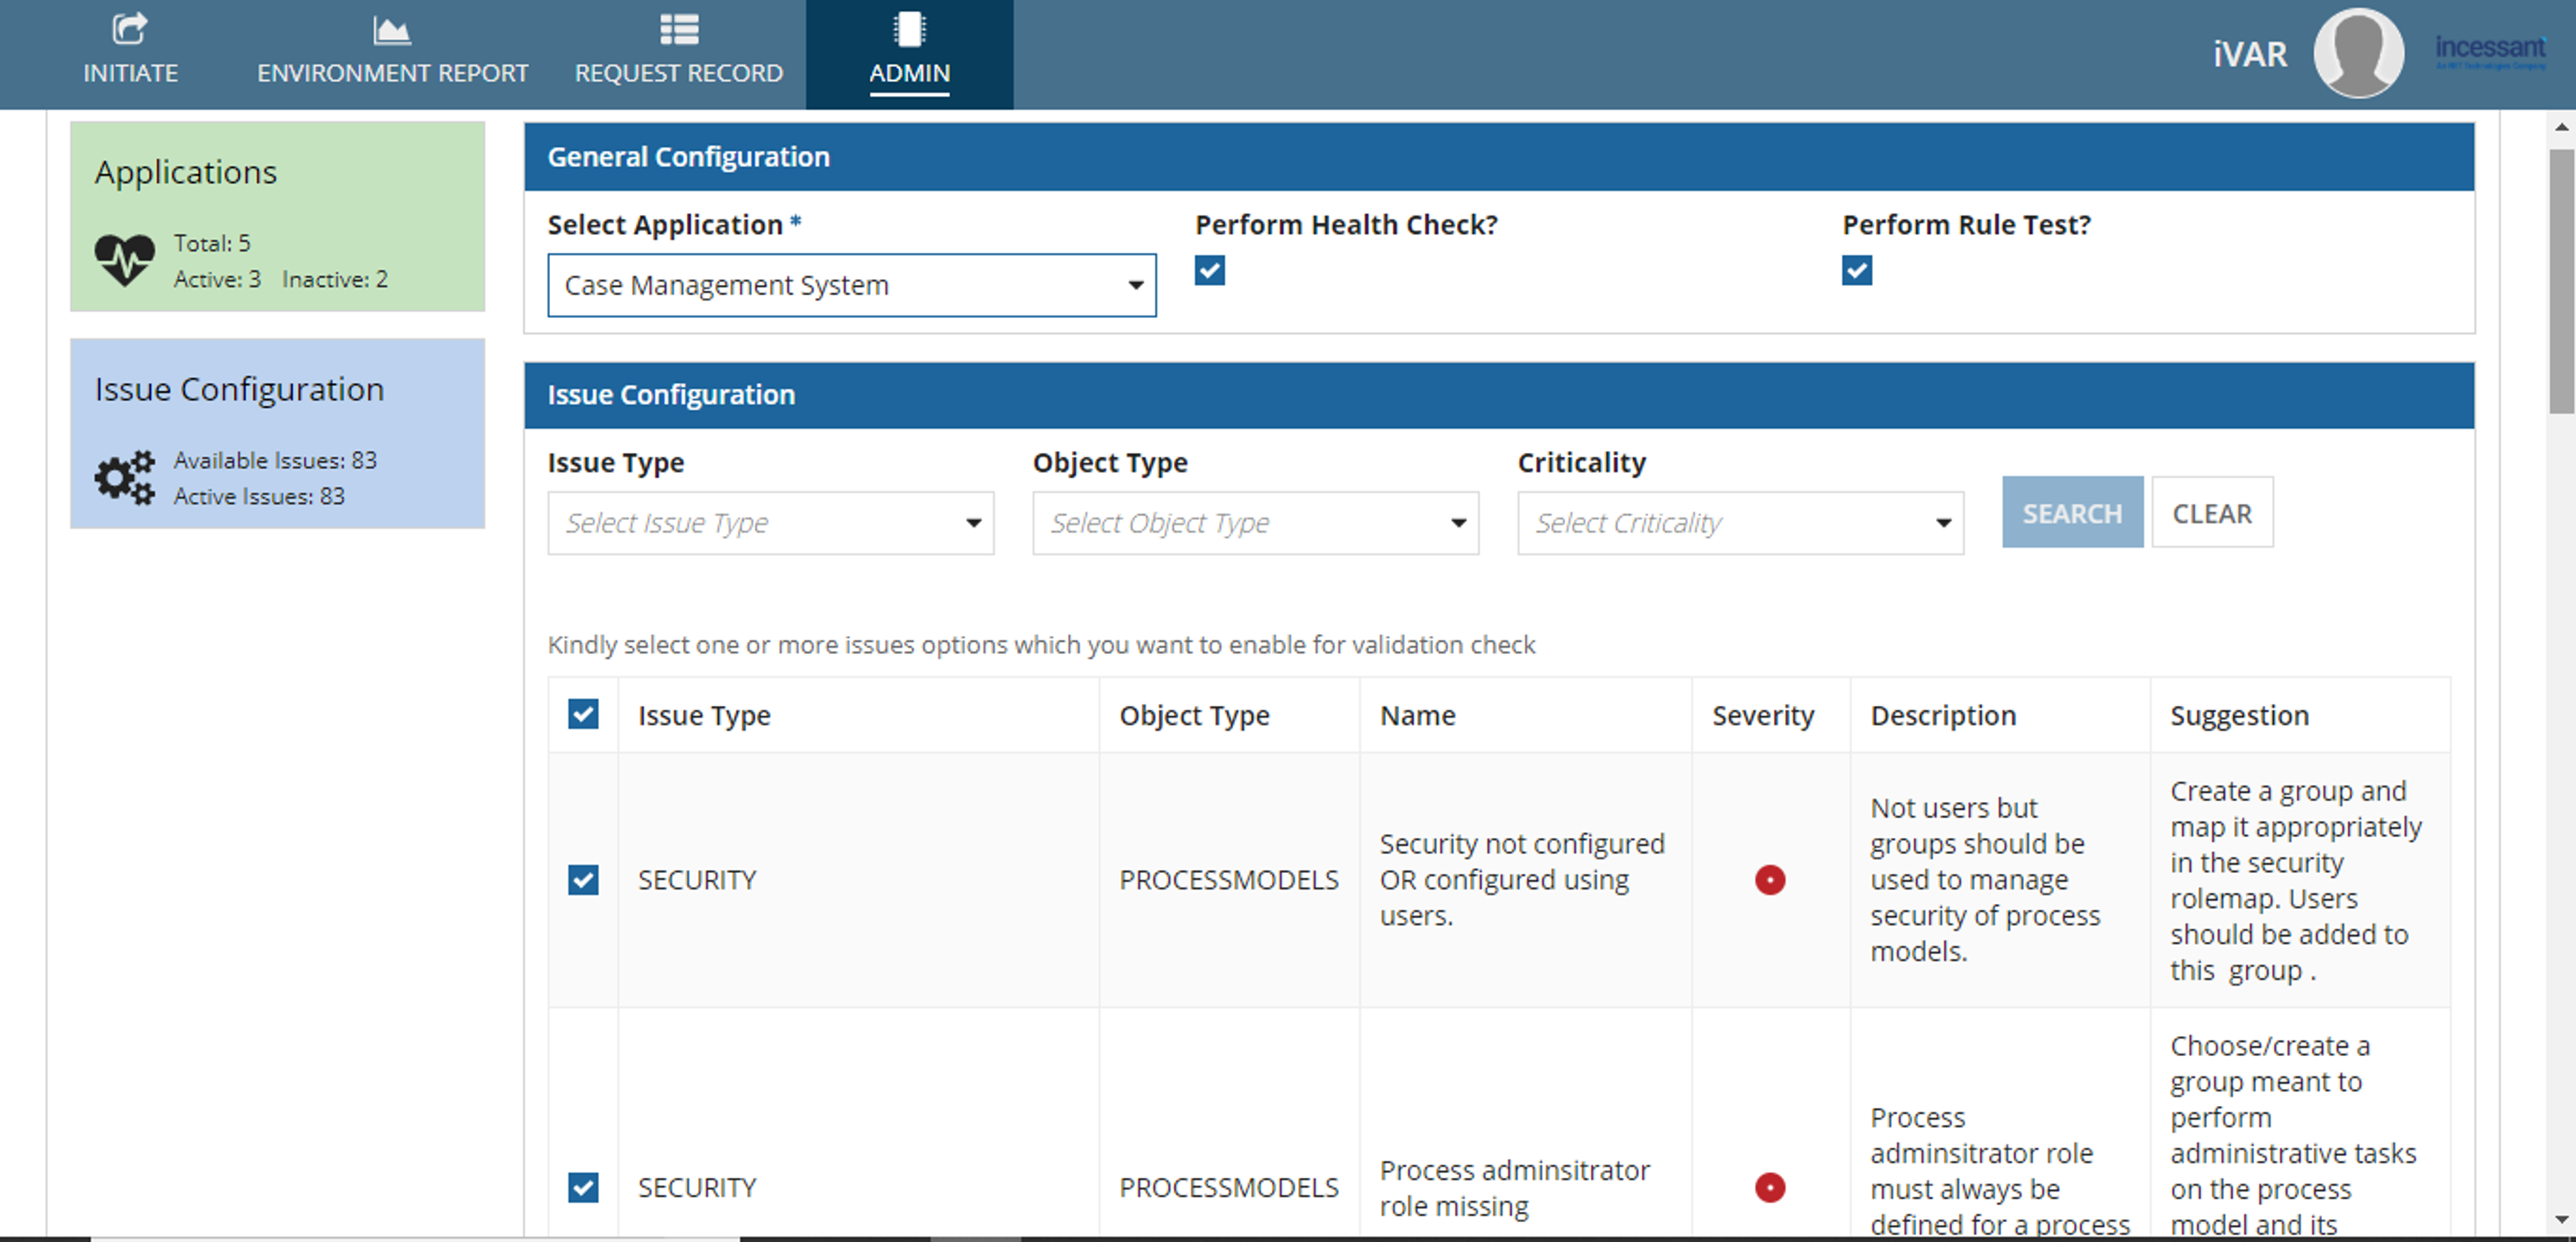This screenshot has width=2576, height=1242.
Task: Click the SEARCH button
Action: click(x=2072, y=512)
